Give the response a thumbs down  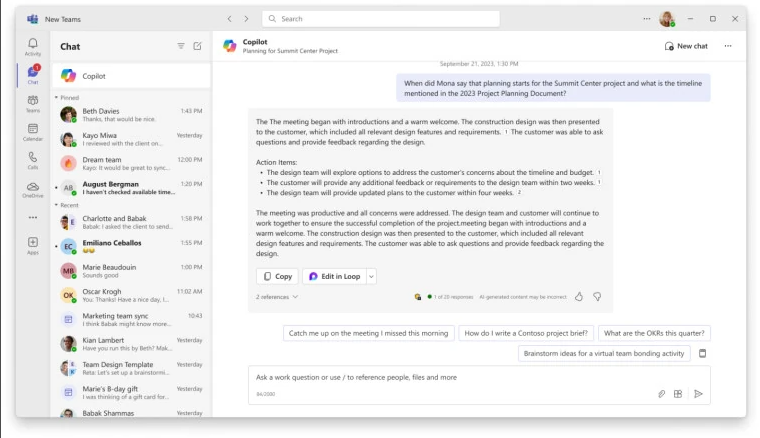[597, 297]
